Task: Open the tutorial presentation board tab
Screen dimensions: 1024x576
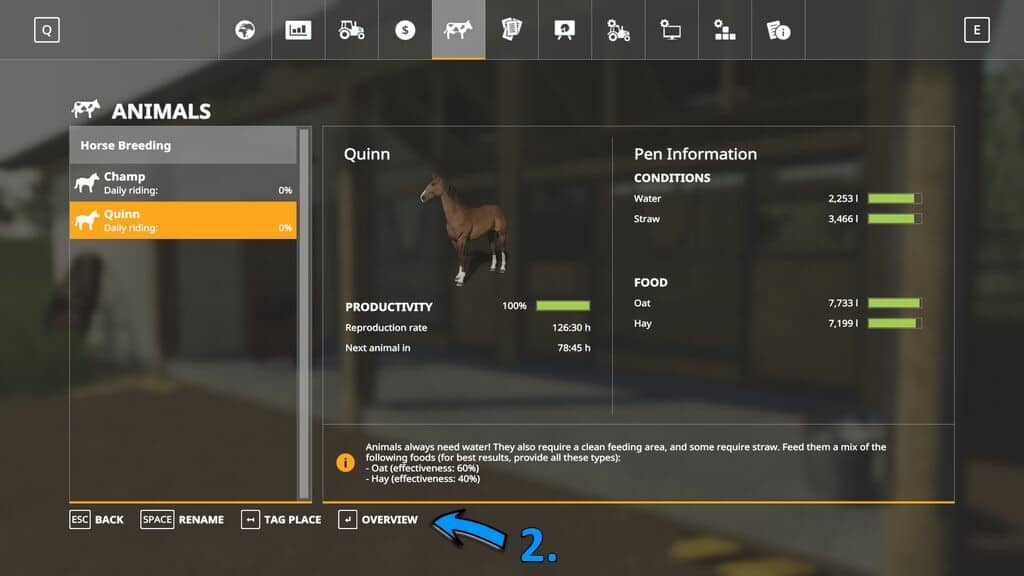Action: [565, 30]
